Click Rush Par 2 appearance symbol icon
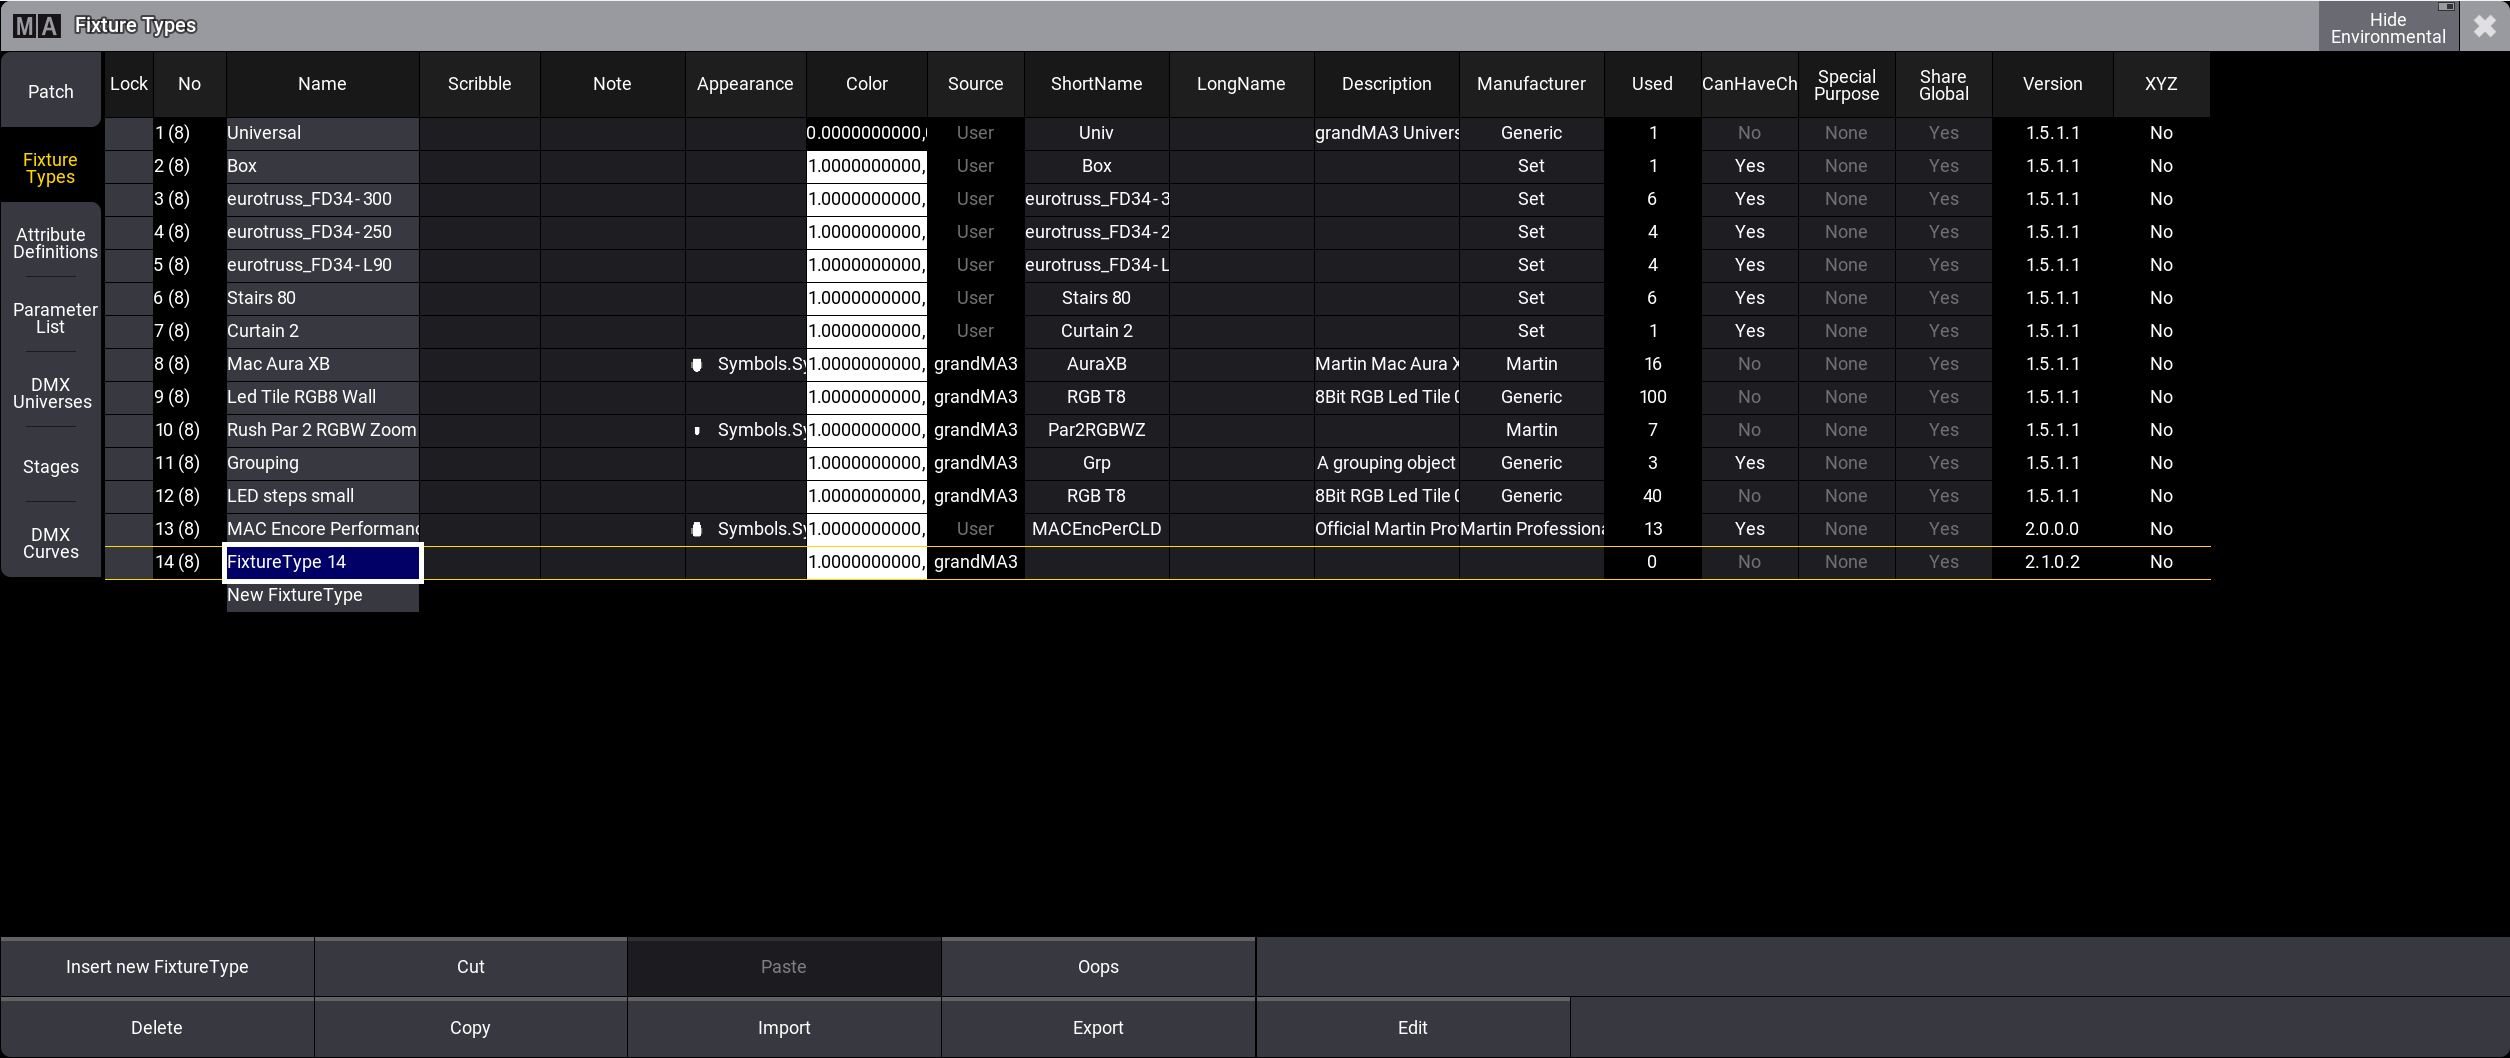 (x=697, y=431)
